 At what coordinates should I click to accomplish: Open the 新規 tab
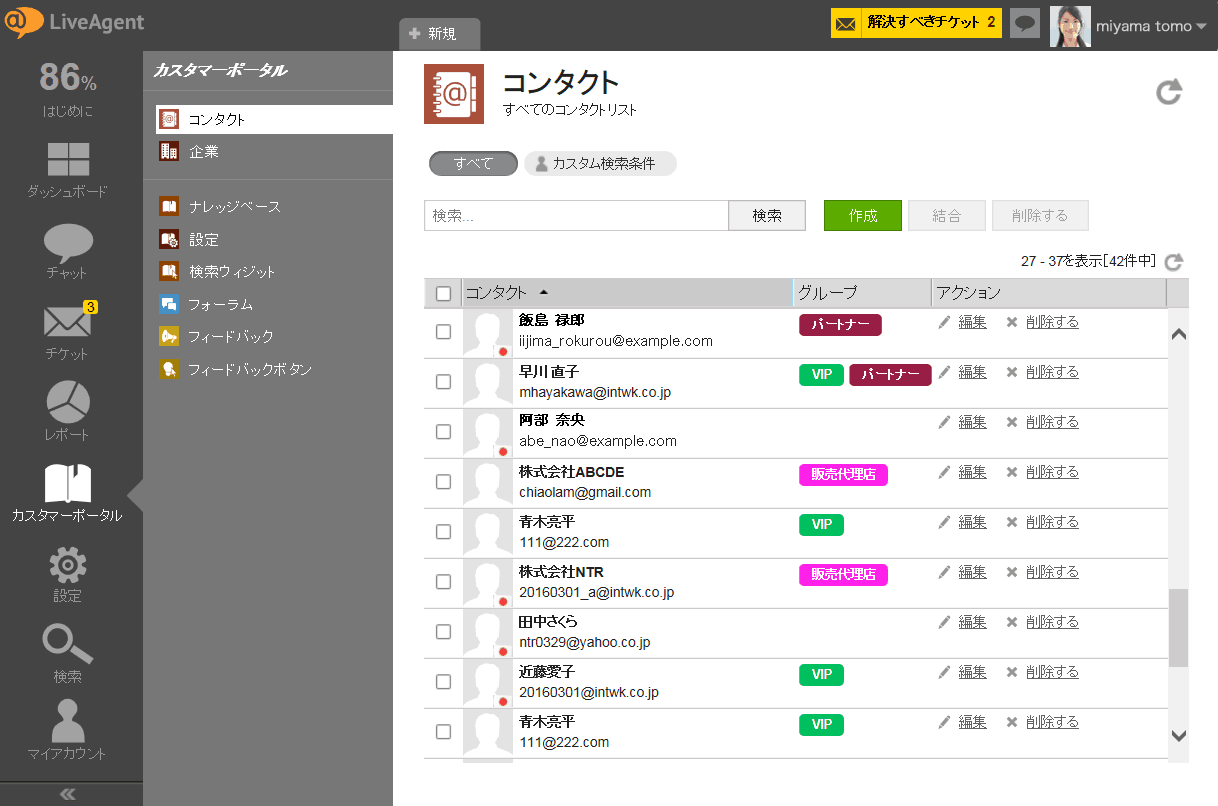(x=439, y=34)
